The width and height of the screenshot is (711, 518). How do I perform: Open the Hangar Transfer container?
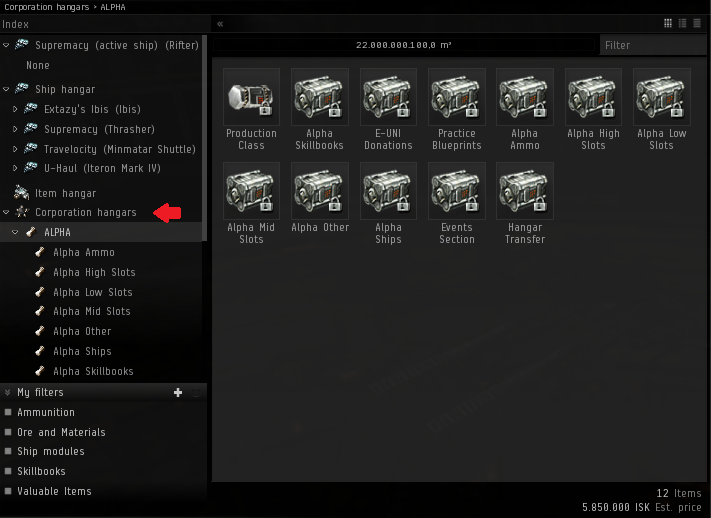pyautogui.click(x=524, y=191)
